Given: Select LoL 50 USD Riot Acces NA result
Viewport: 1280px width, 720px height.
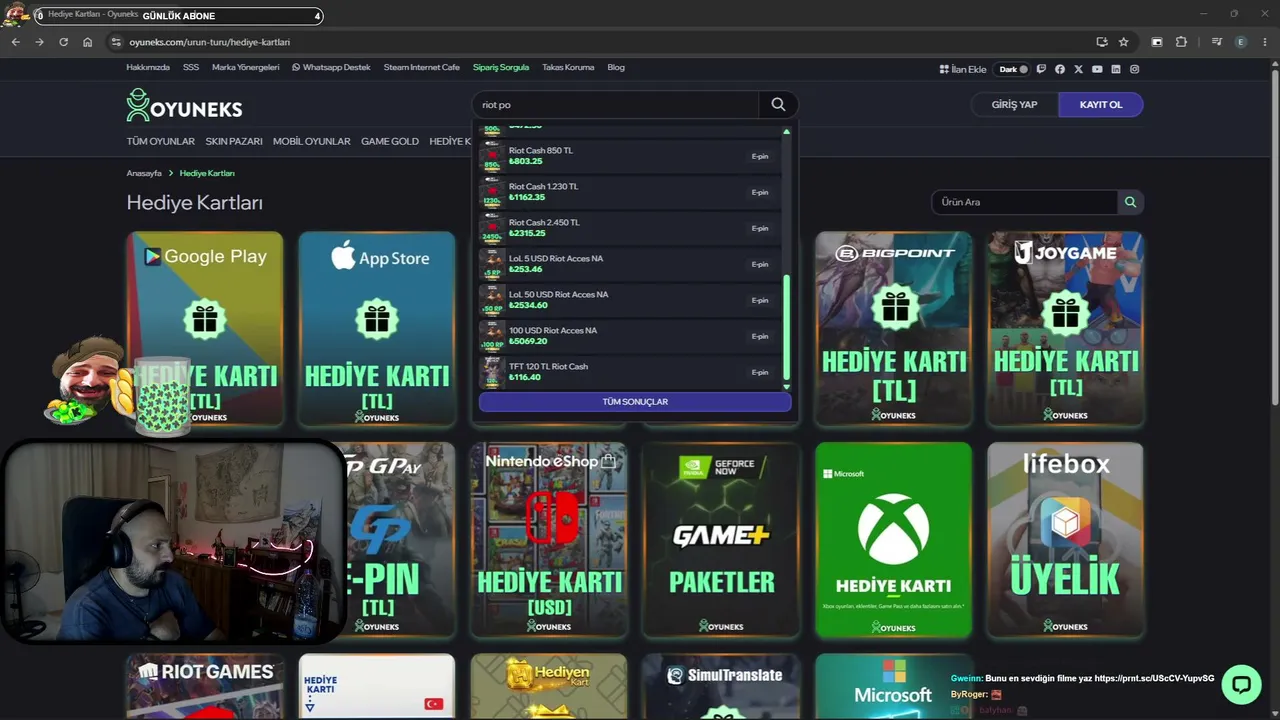Looking at the screenshot, I should pos(630,300).
